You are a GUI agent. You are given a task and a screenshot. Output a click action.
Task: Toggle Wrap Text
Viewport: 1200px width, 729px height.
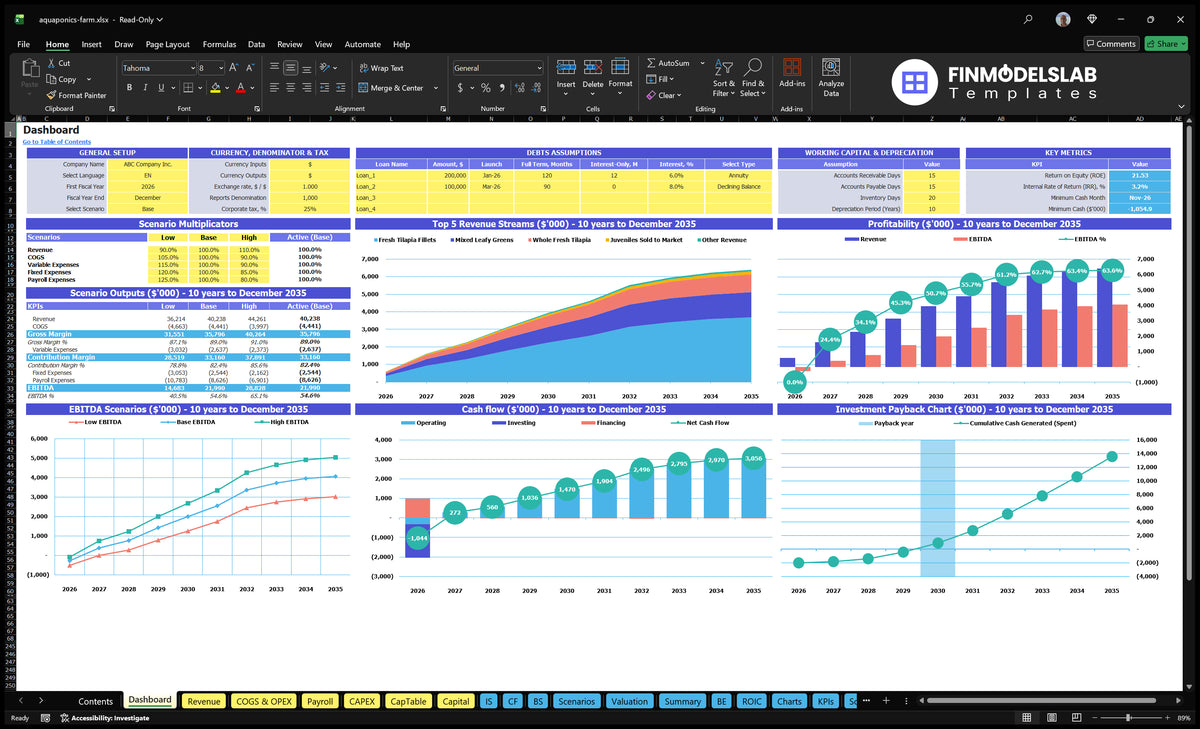381,68
